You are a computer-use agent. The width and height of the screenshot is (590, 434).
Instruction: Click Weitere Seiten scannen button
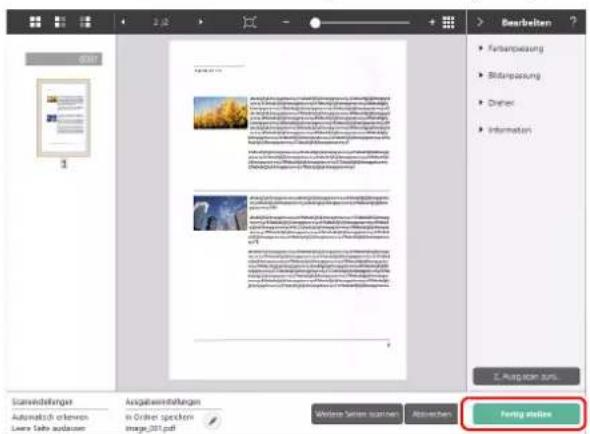357,414
